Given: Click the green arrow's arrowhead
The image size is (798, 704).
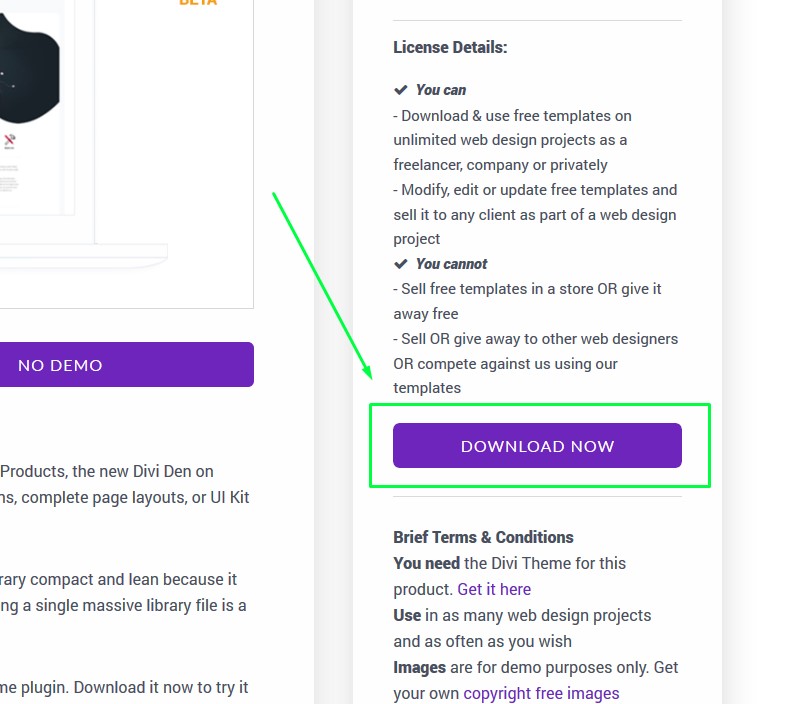Looking at the screenshot, I should (366, 372).
